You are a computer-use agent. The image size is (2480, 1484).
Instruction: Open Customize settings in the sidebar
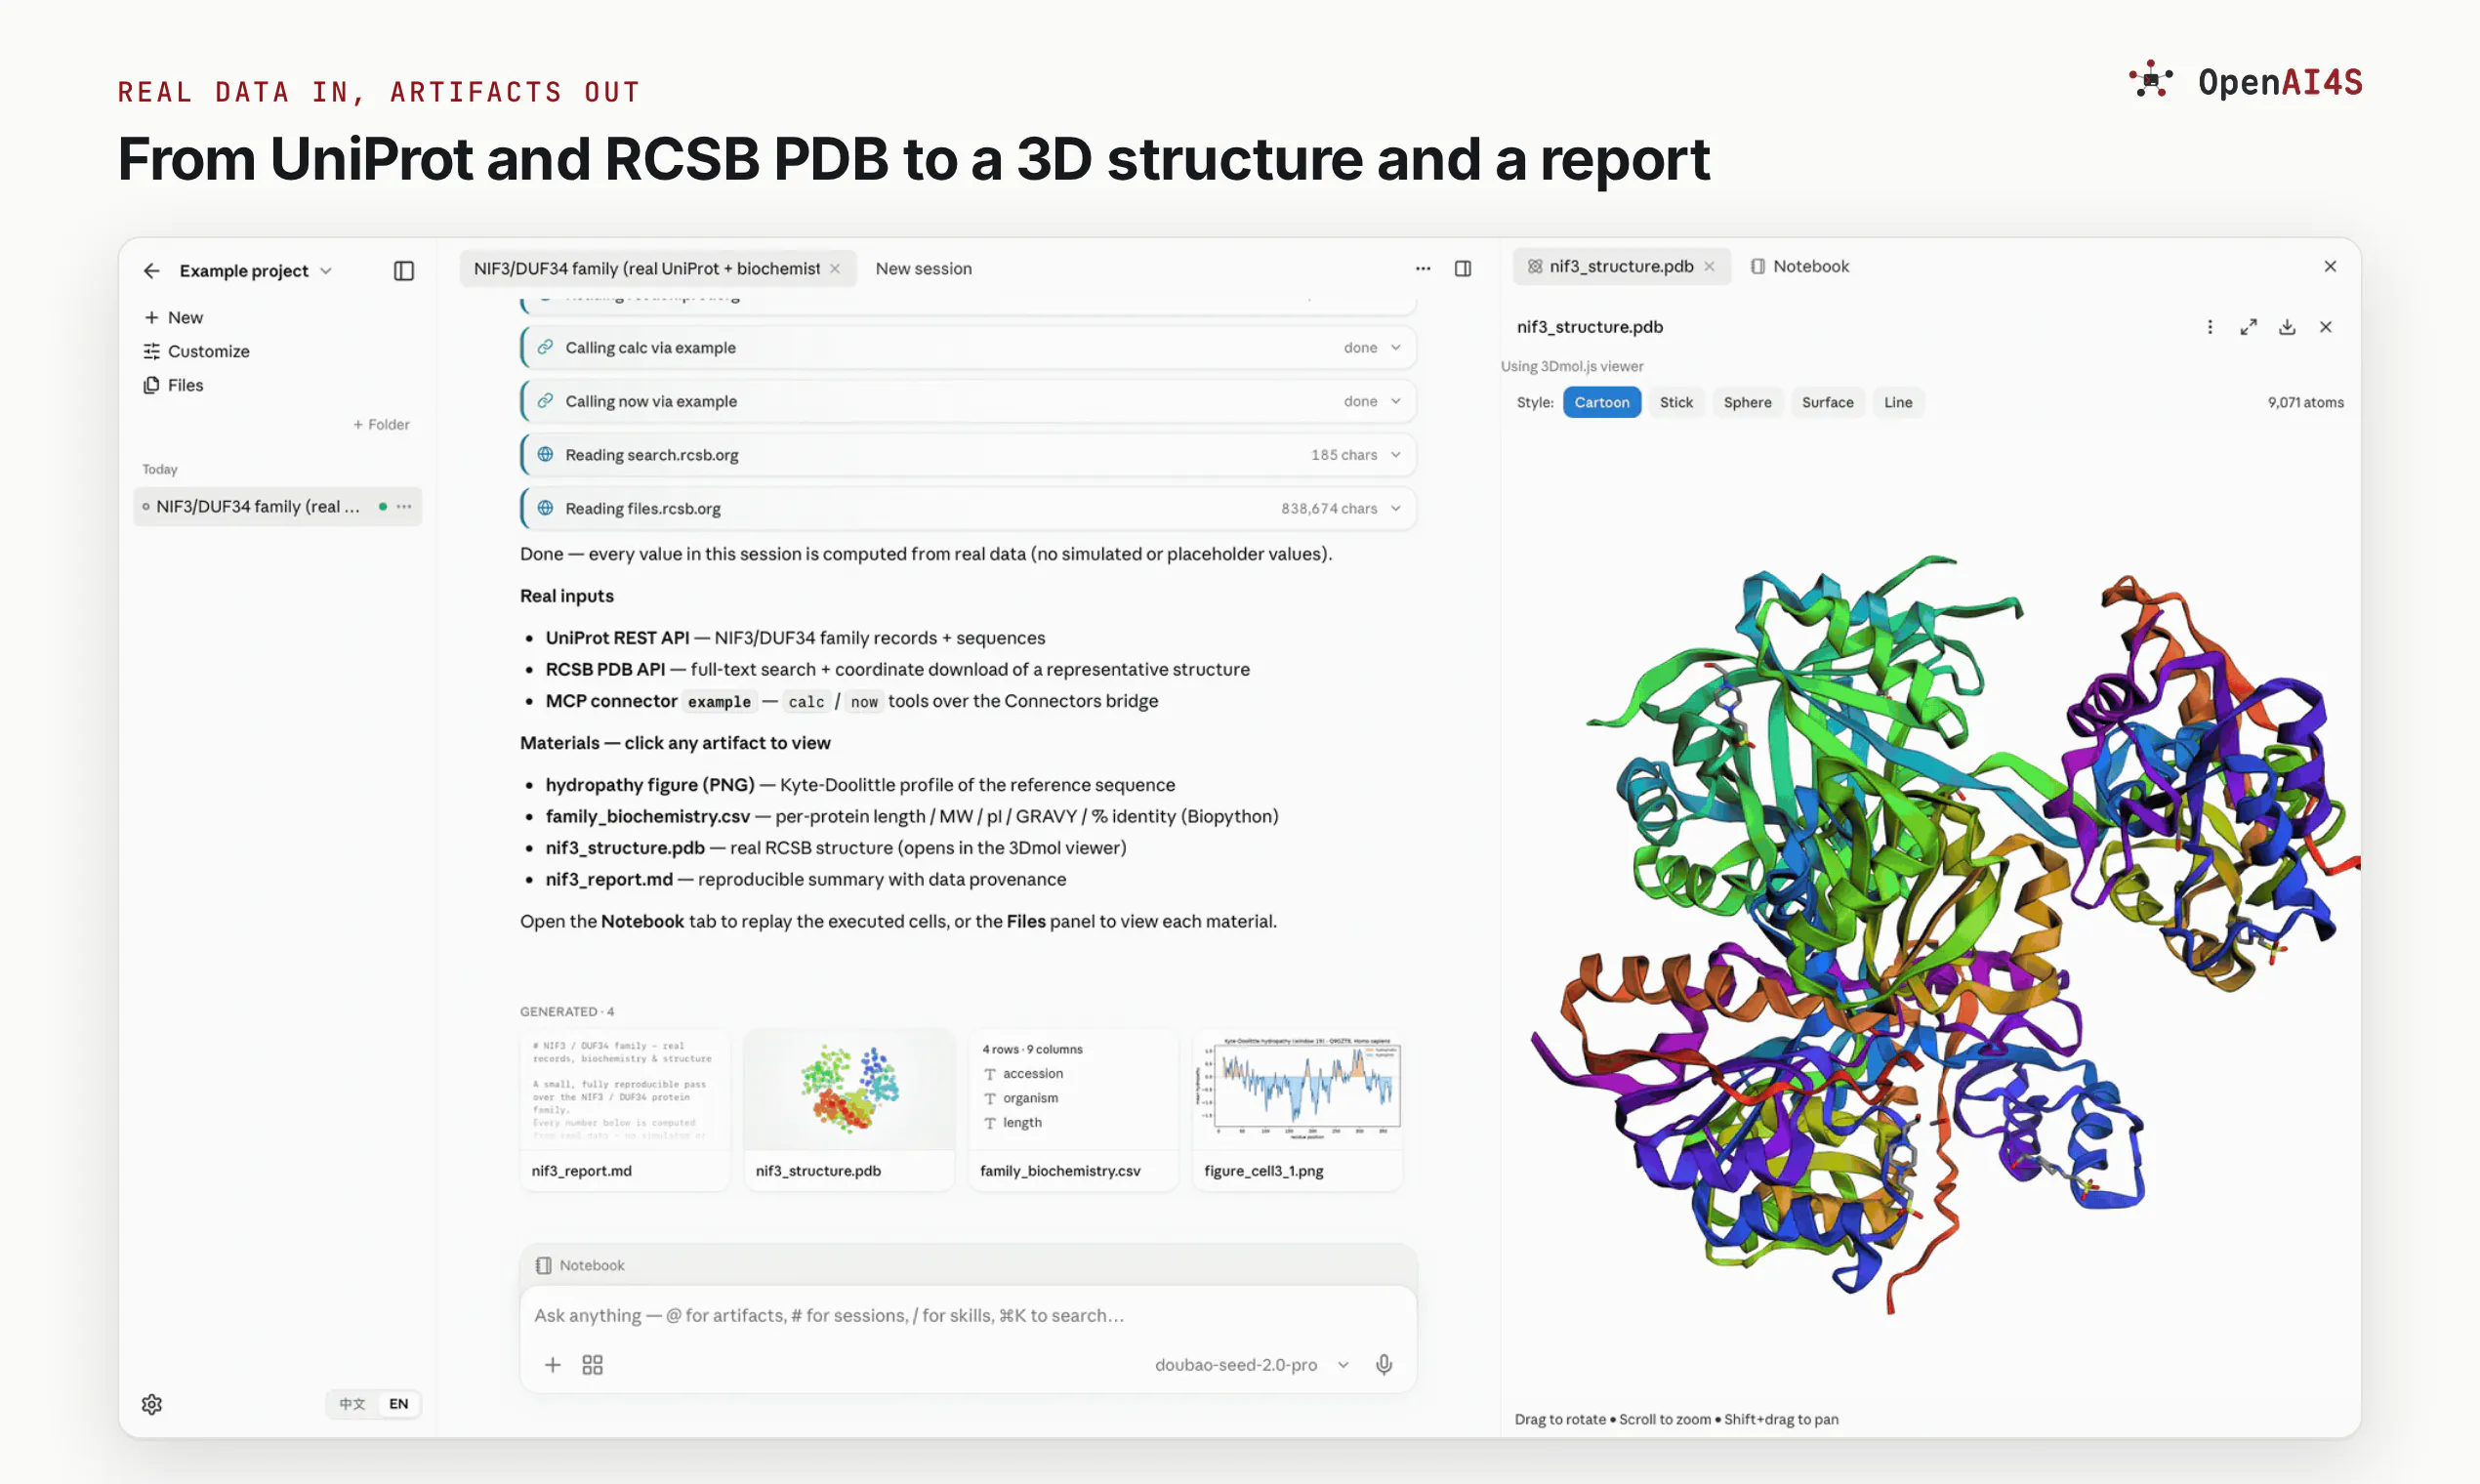coord(196,351)
